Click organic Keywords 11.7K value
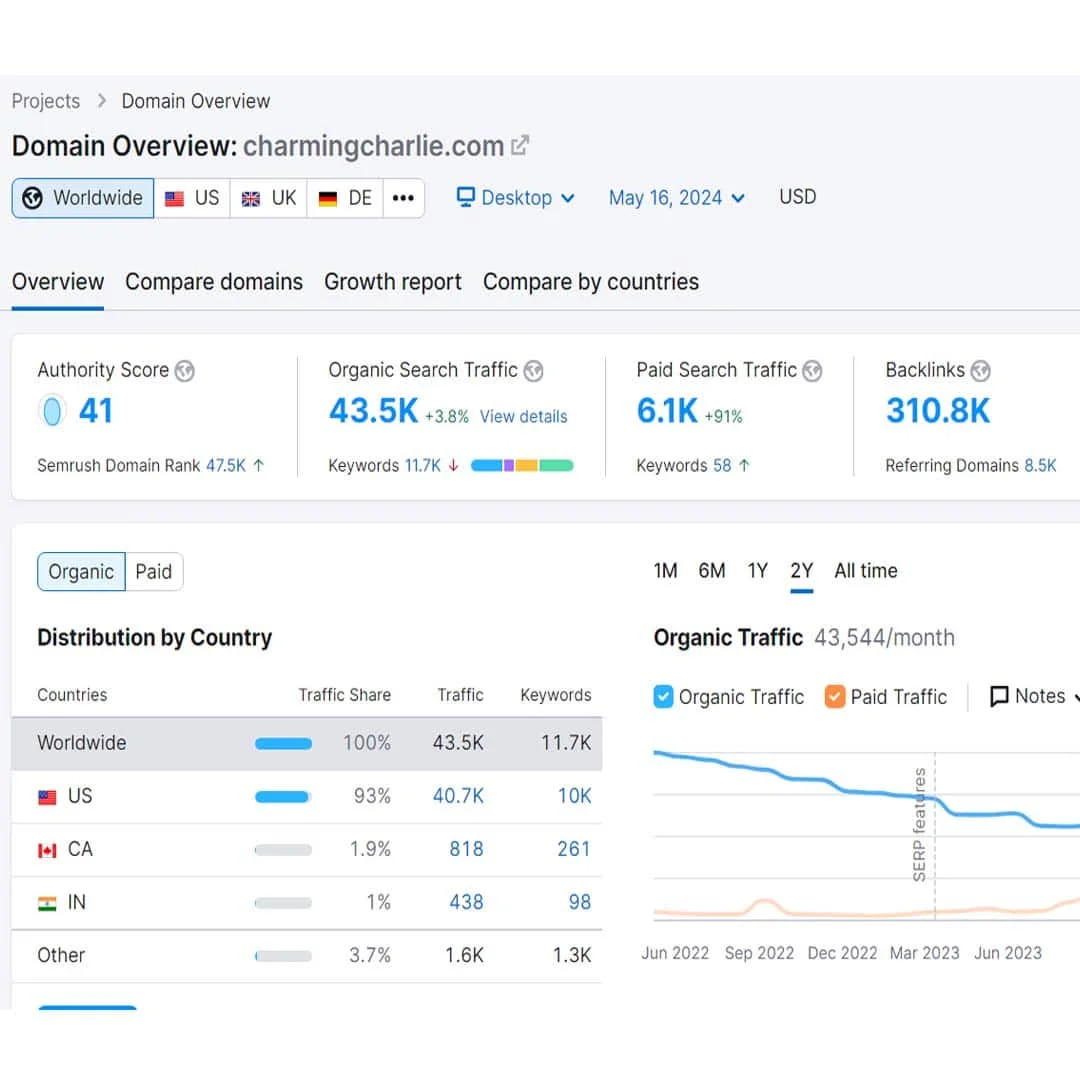Screen dimensions: 1080x1080 click(x=423, y=466)
